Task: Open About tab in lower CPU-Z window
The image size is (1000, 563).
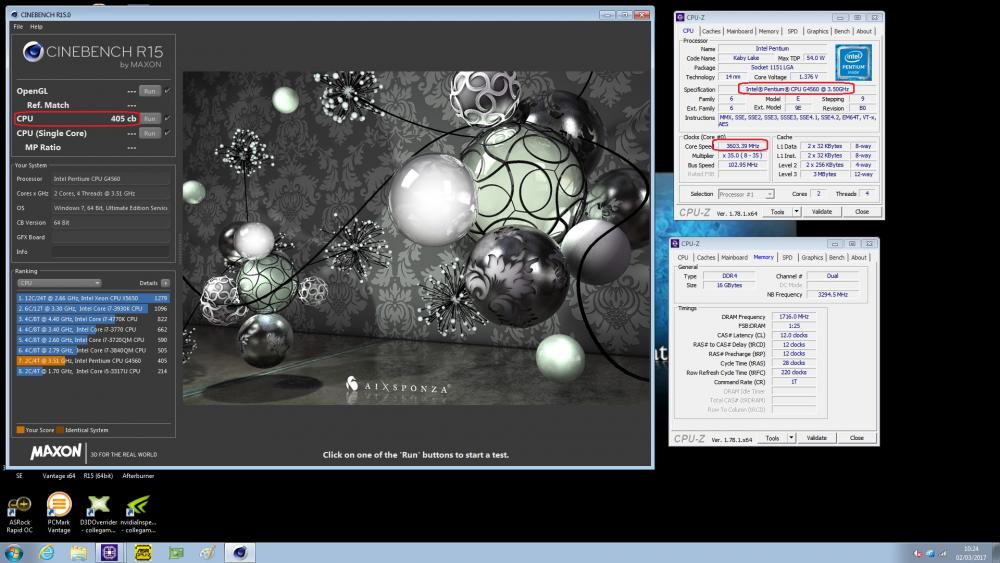Action: coord(858,258)
